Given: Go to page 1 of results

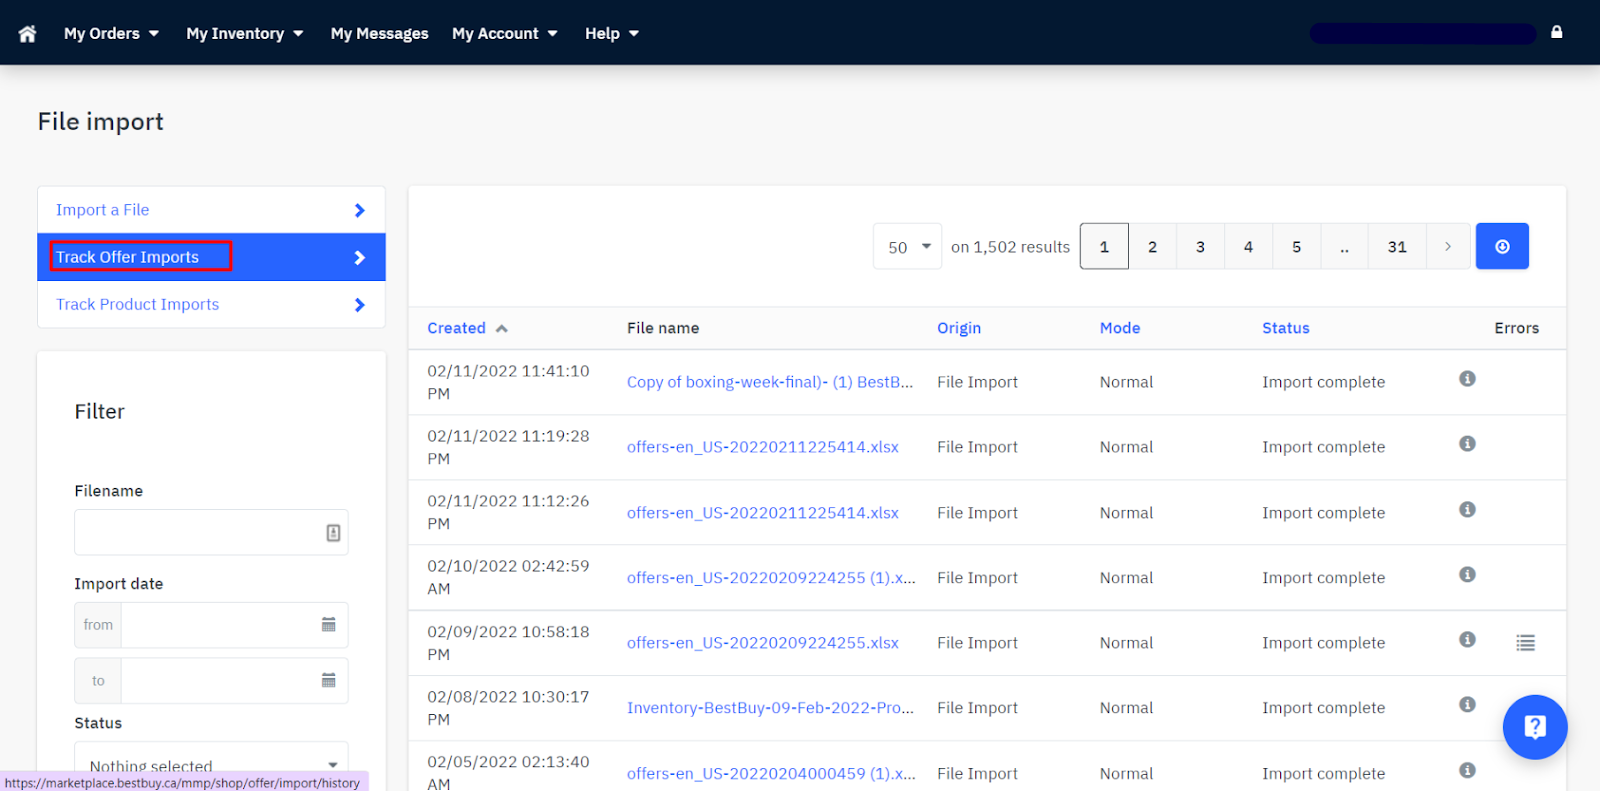Looking at the screenshot, I should coord(1104,246).
